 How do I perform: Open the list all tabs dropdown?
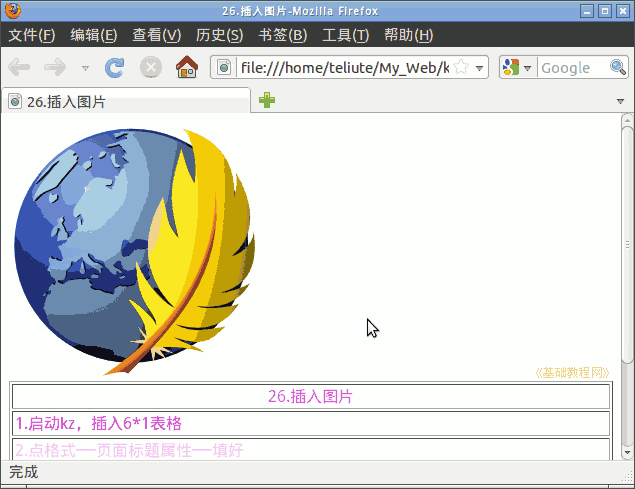click(620, 101)
